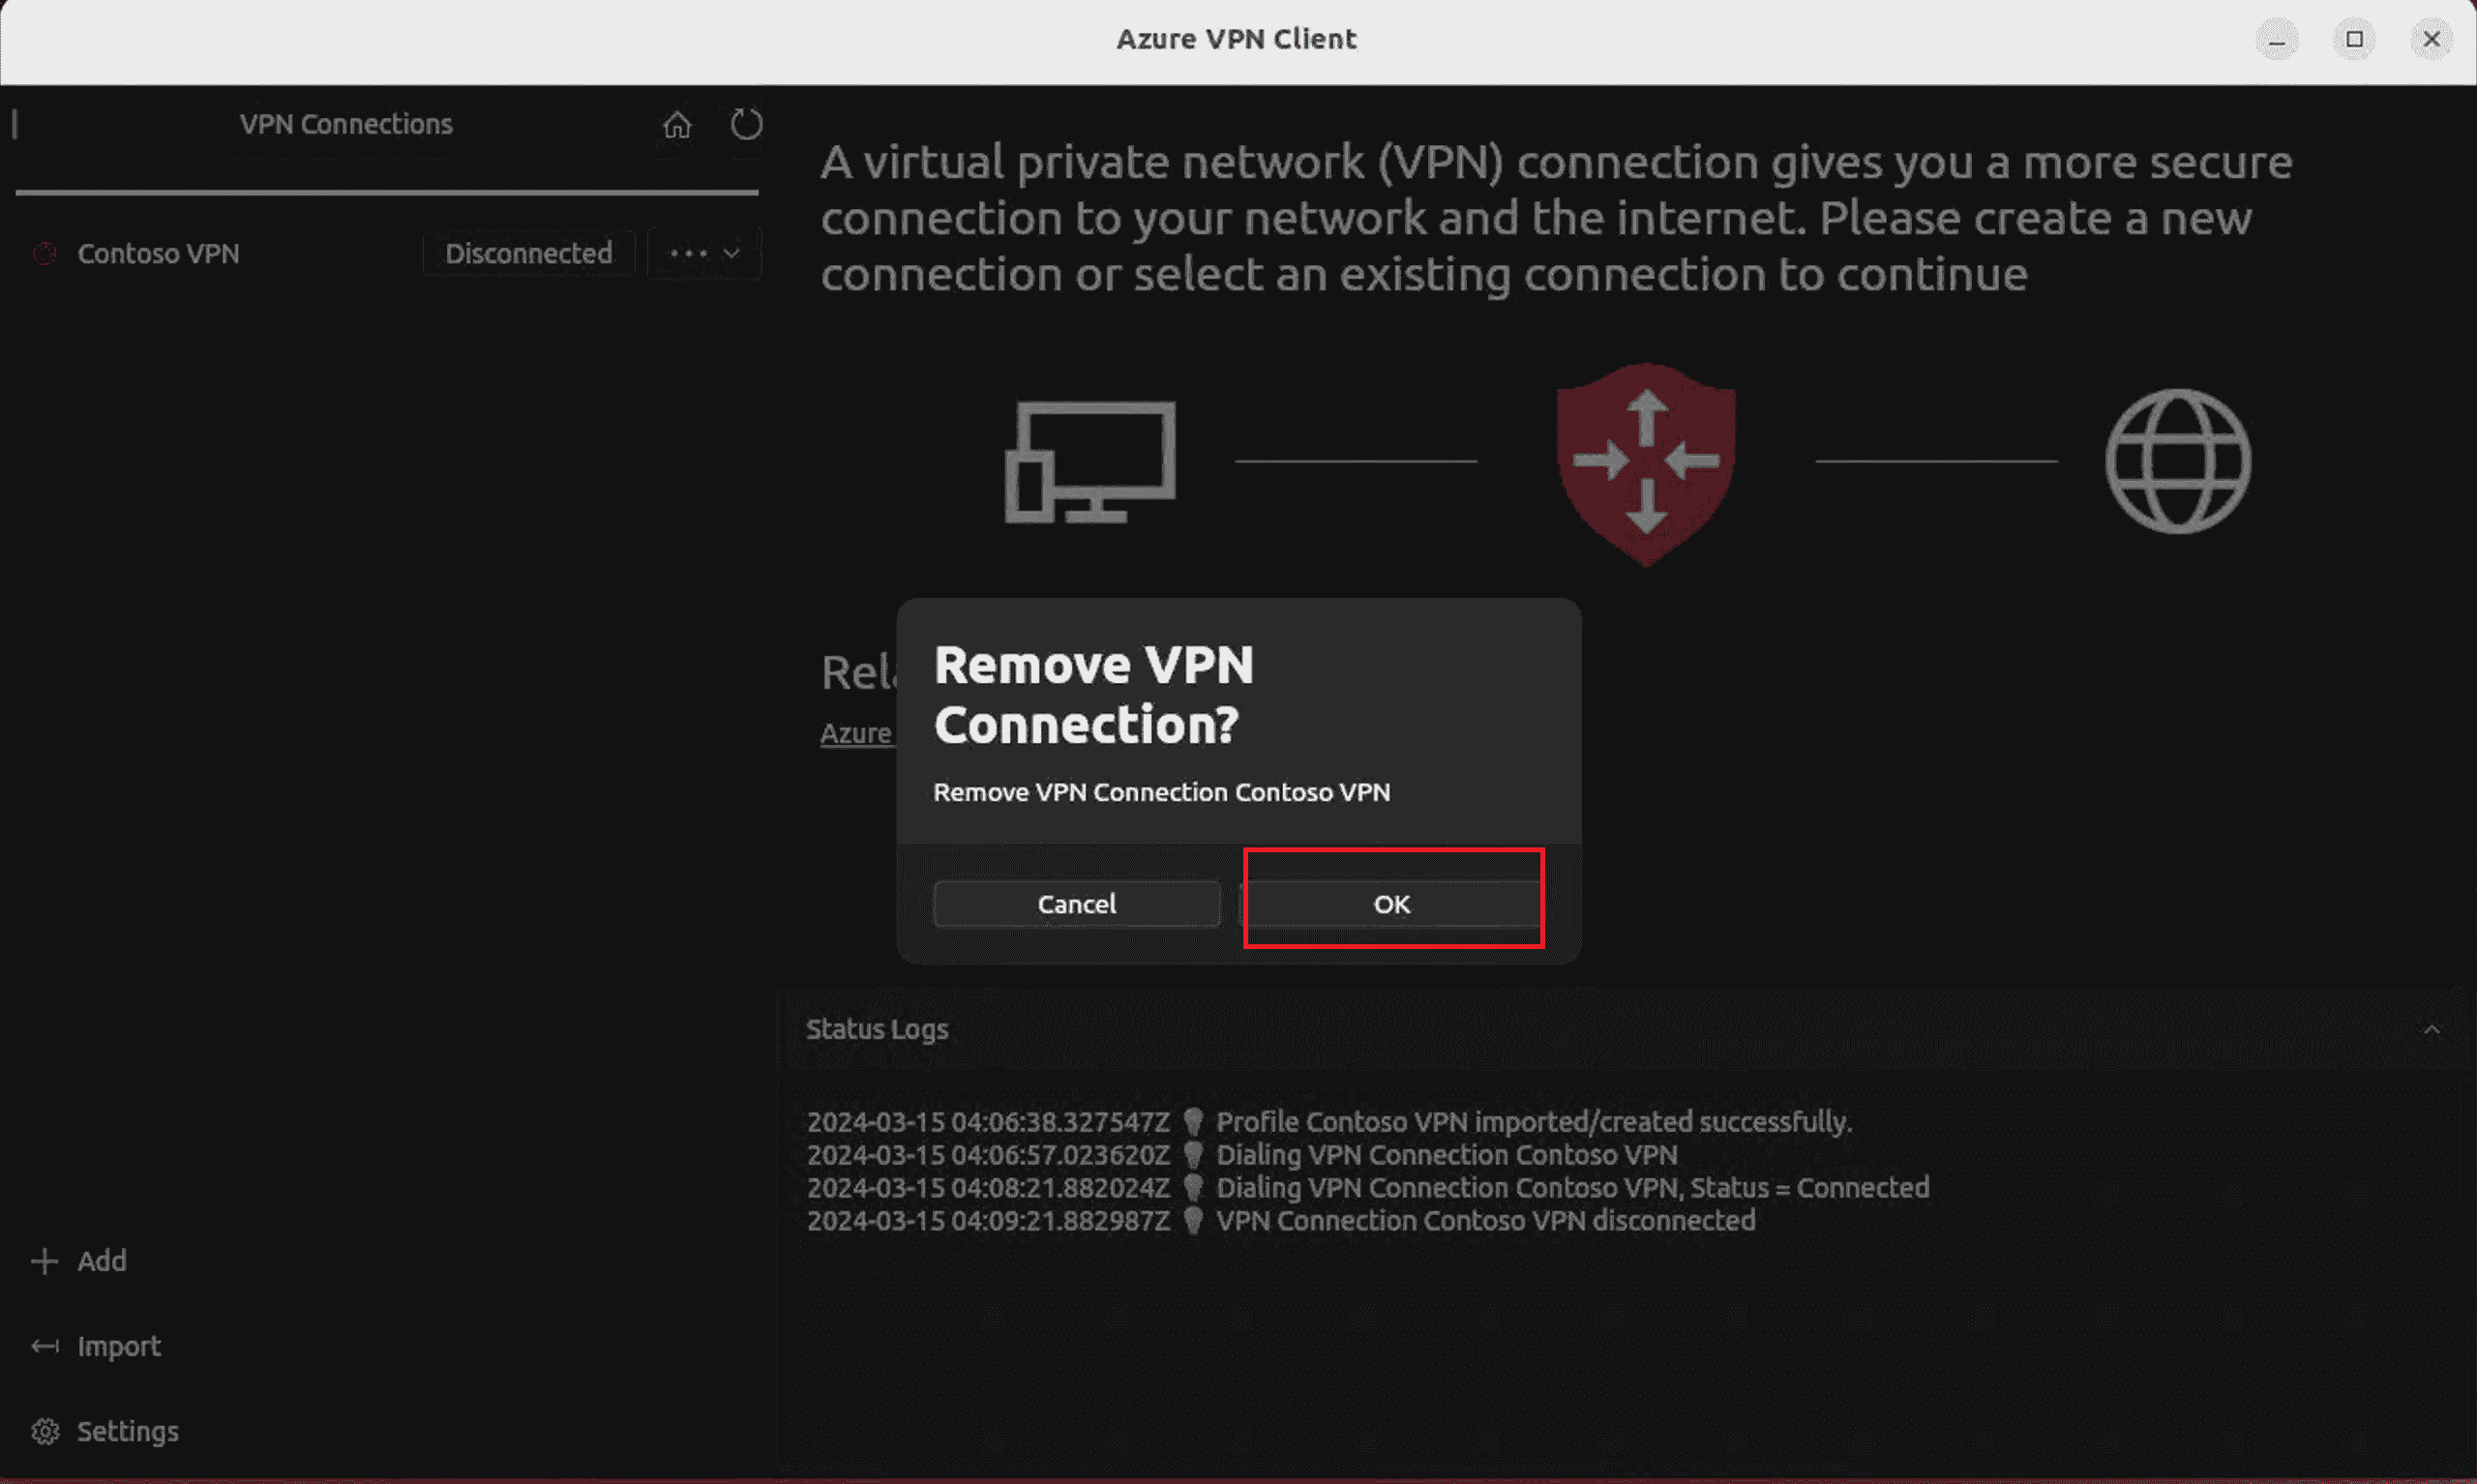Image resolution: width=2477 pixels, height=1484 pixels.
Task: Open Settings in the sidebar
Action: coord(128,1432)
